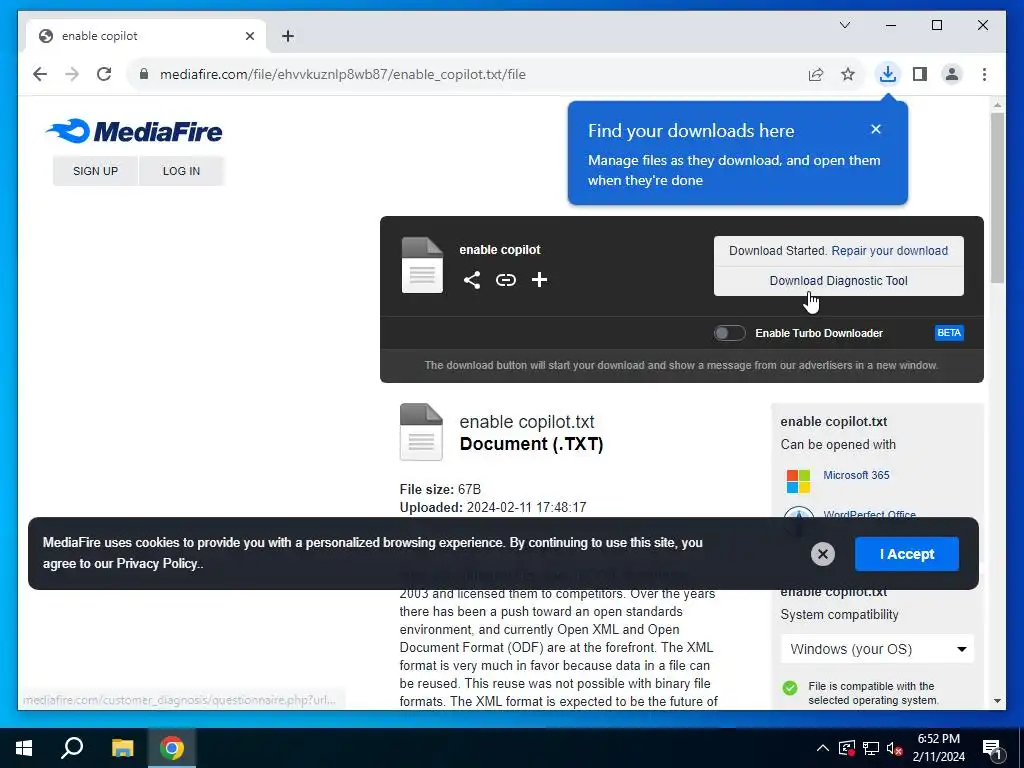Close the 'enable copilot' tab

pyautogui.click(x=249, y=36)
